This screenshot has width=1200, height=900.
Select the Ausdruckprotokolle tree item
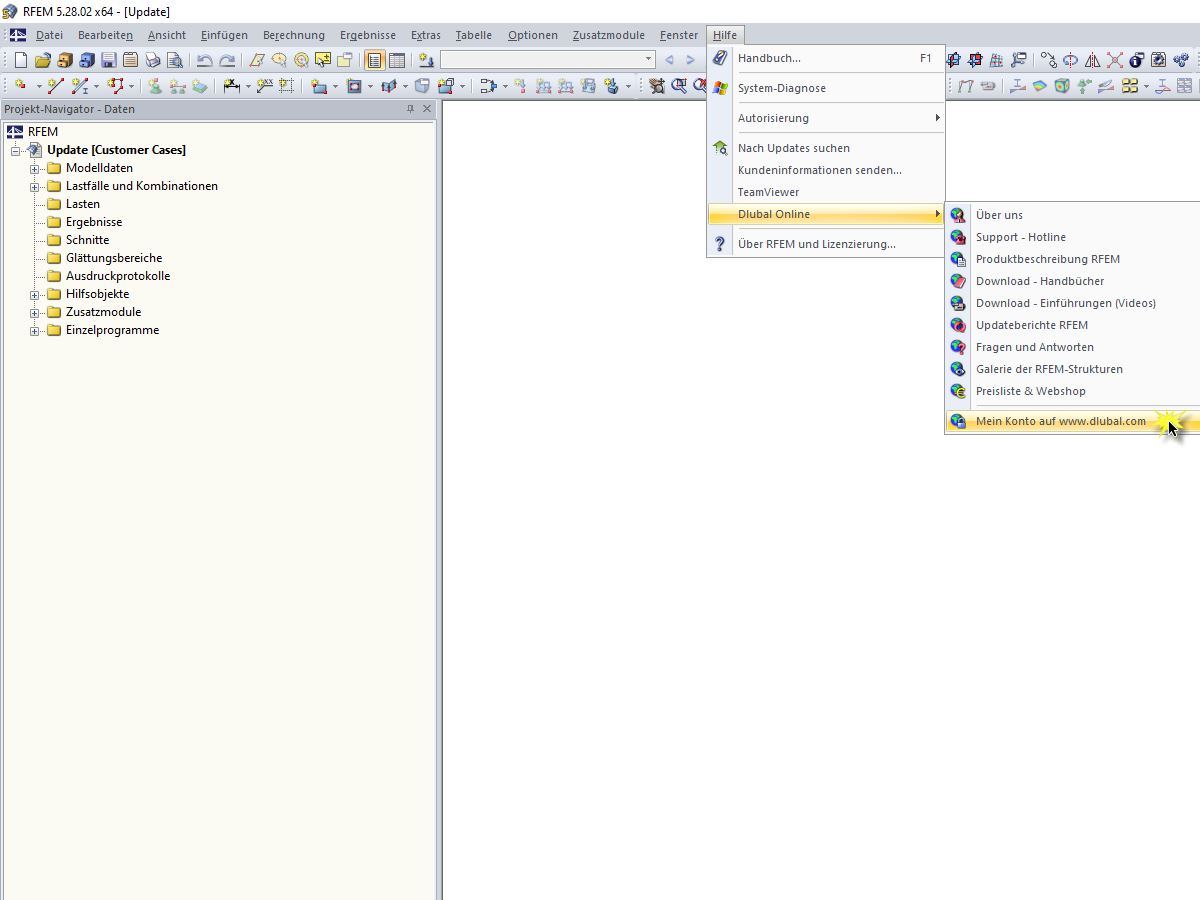pos(118,276)
